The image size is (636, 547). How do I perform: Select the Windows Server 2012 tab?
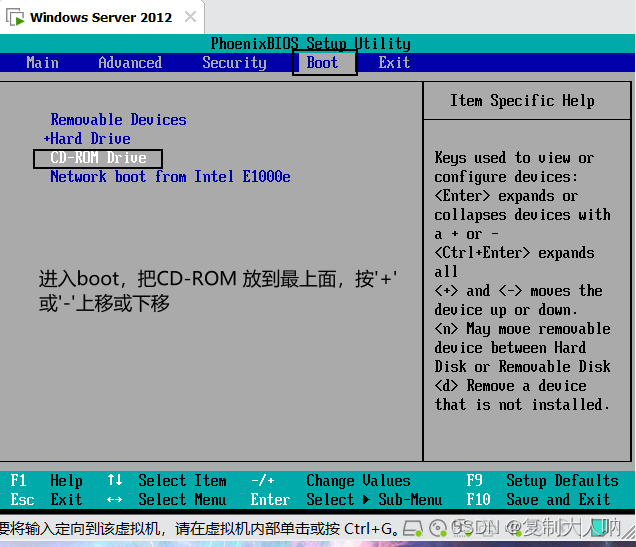point(101,17)
